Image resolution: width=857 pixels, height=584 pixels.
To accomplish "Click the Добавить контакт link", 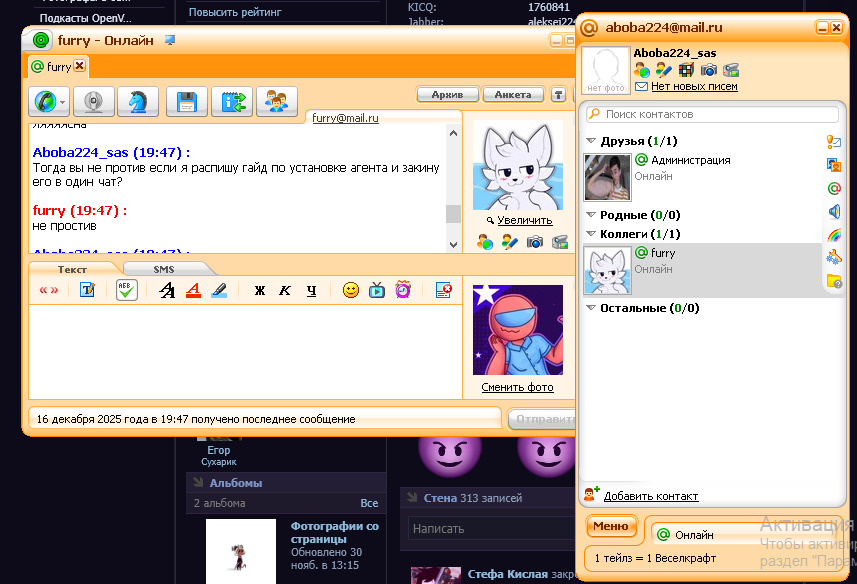I will pyautogui.click(x=651, y=496).
